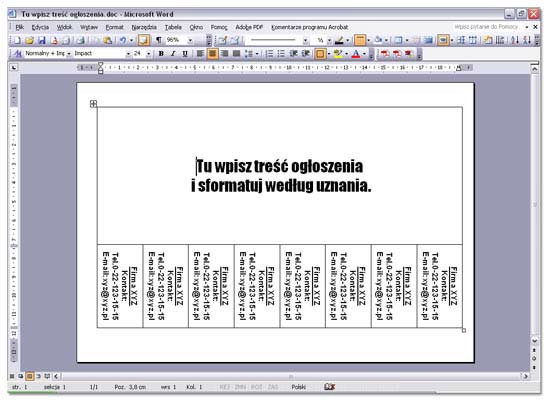Screen dimensions: 548x400
Task: Click the Save document icon
Action: point(42,41)
